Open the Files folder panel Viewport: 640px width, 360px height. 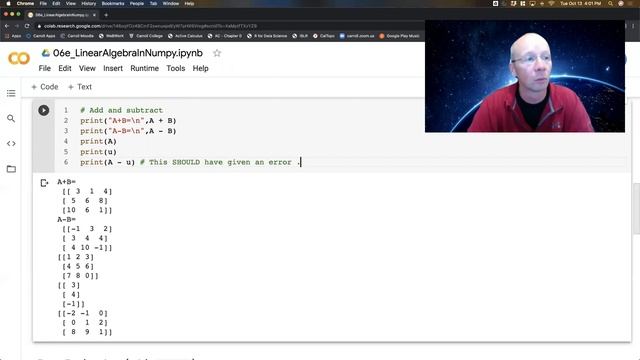coord(11,169)
